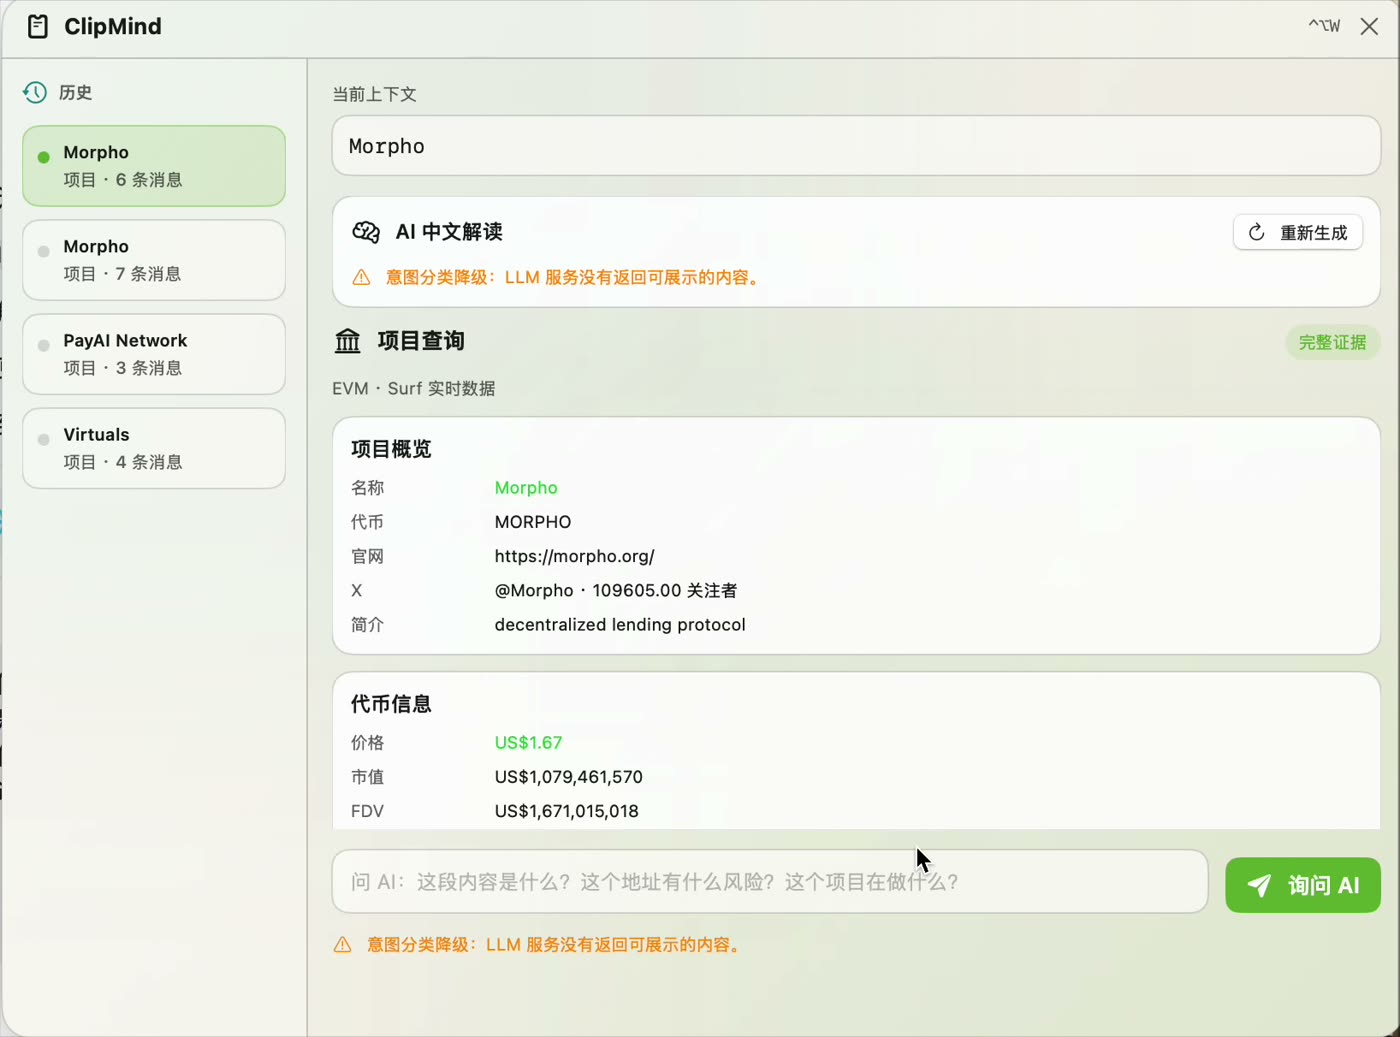Click the AI brain icon beside 中文解读
Image resolution: width=1400 pixels, height=1037 pixels.
click(366, 232)
